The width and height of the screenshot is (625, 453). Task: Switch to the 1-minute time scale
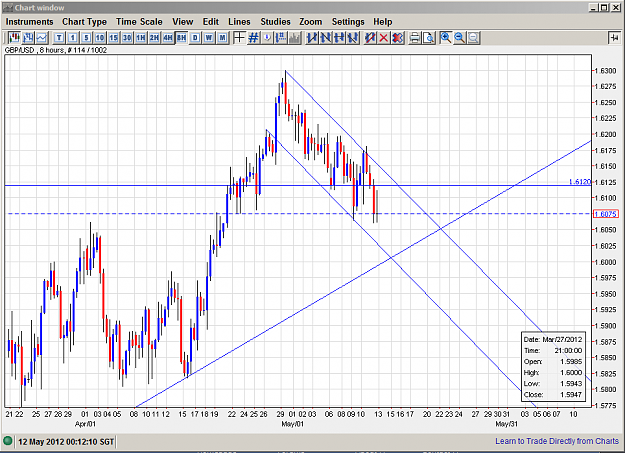click(x=73, y=38)
